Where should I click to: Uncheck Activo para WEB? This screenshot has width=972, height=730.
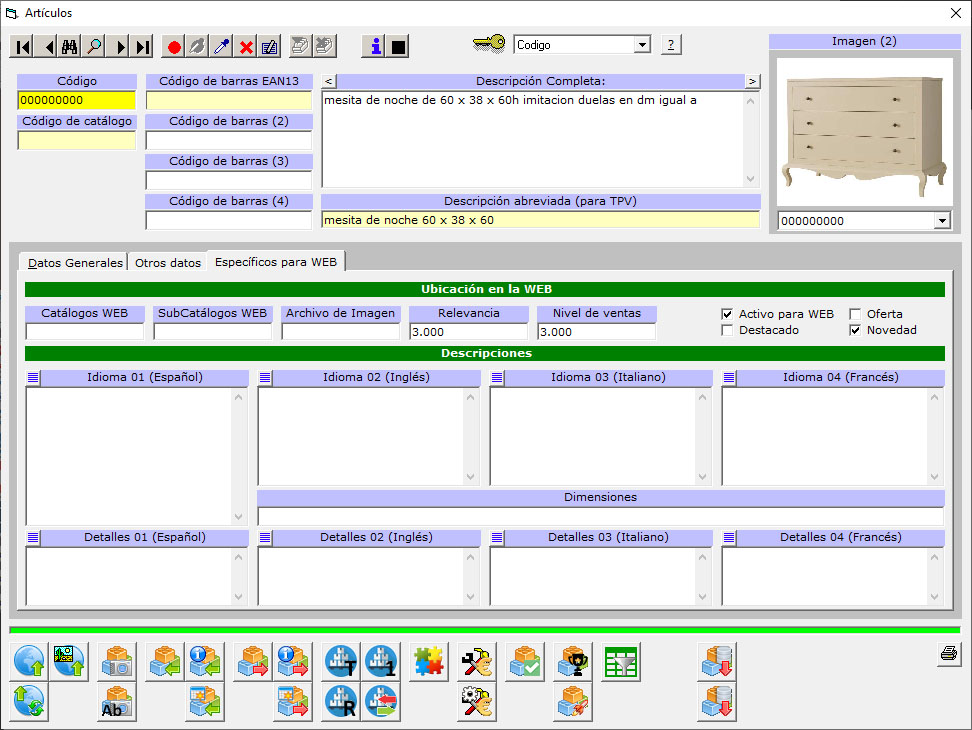pyautogui.click(x=727, y=314)
